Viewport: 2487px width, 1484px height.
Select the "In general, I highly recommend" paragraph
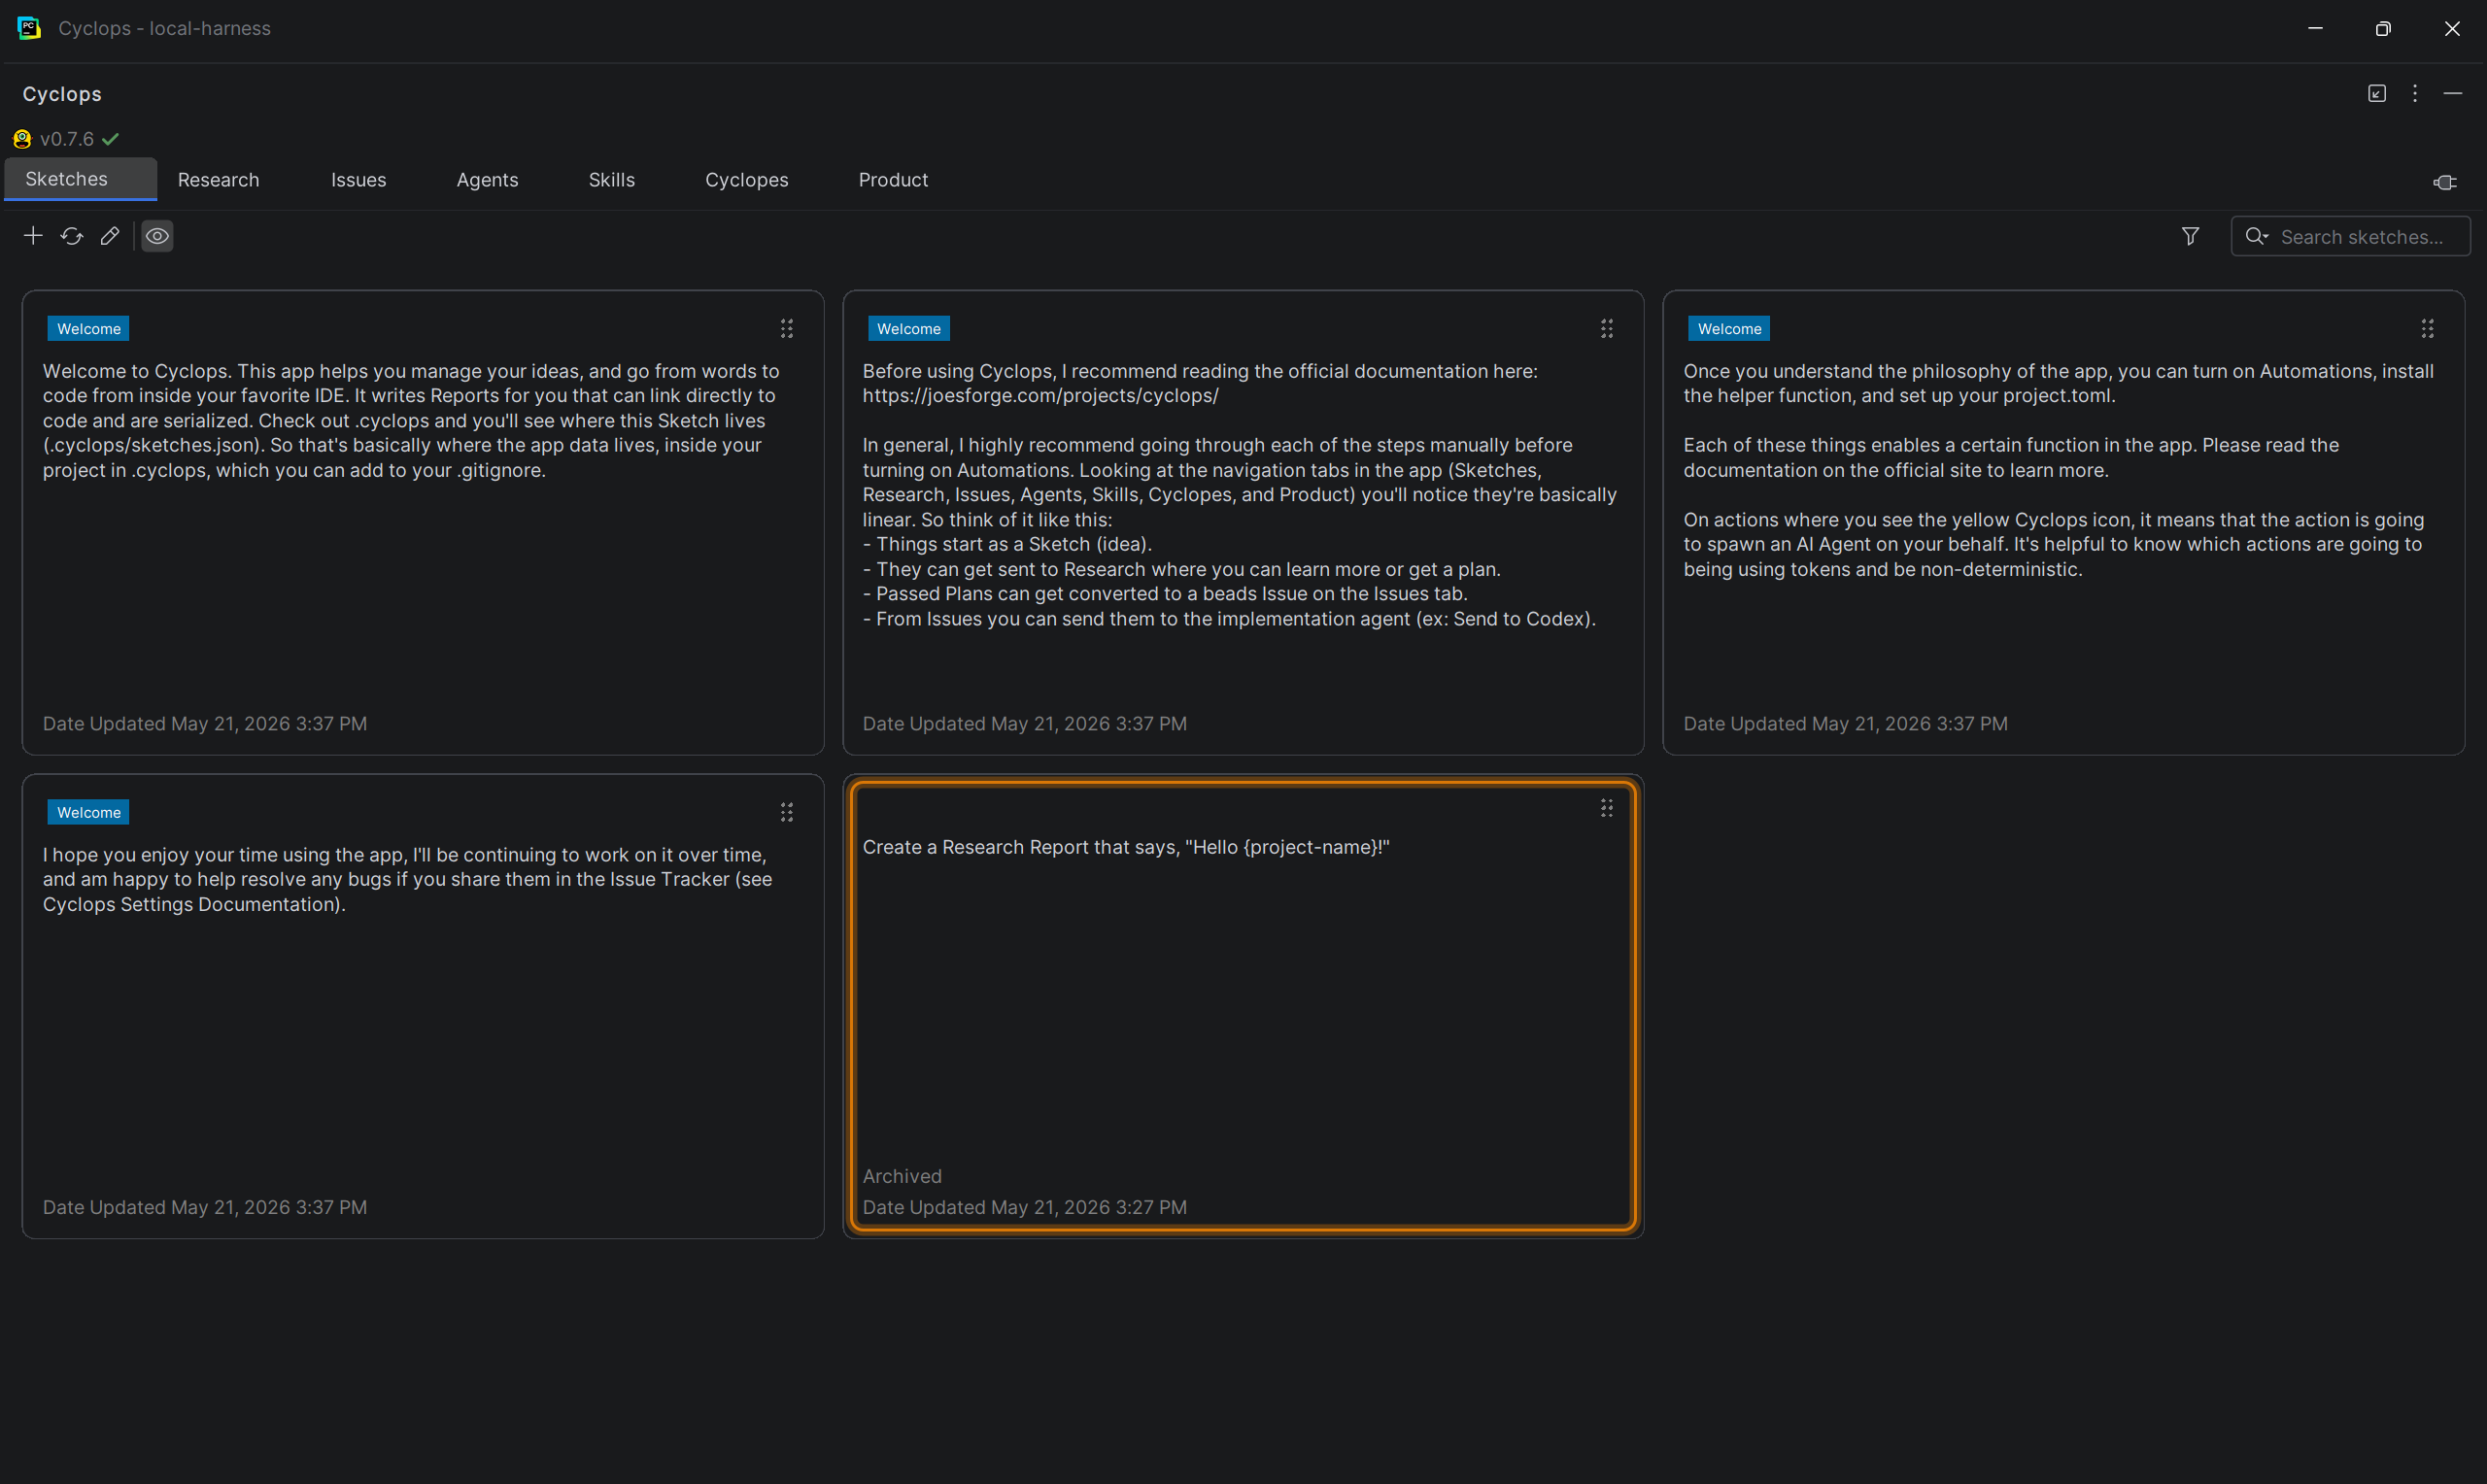(1240, 482)
